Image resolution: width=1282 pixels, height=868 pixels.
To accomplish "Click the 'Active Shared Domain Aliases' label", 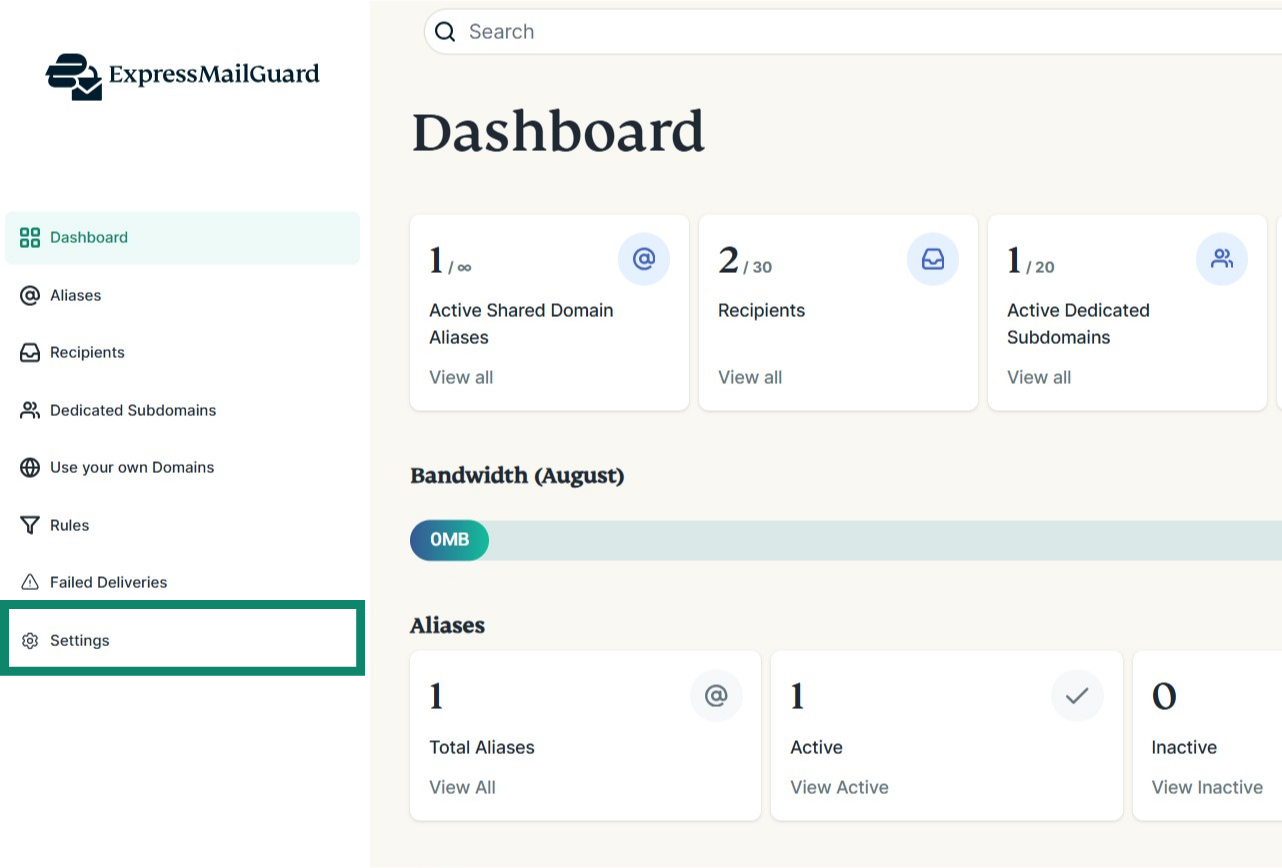I will pyautogui.click(x=521, y=324).
